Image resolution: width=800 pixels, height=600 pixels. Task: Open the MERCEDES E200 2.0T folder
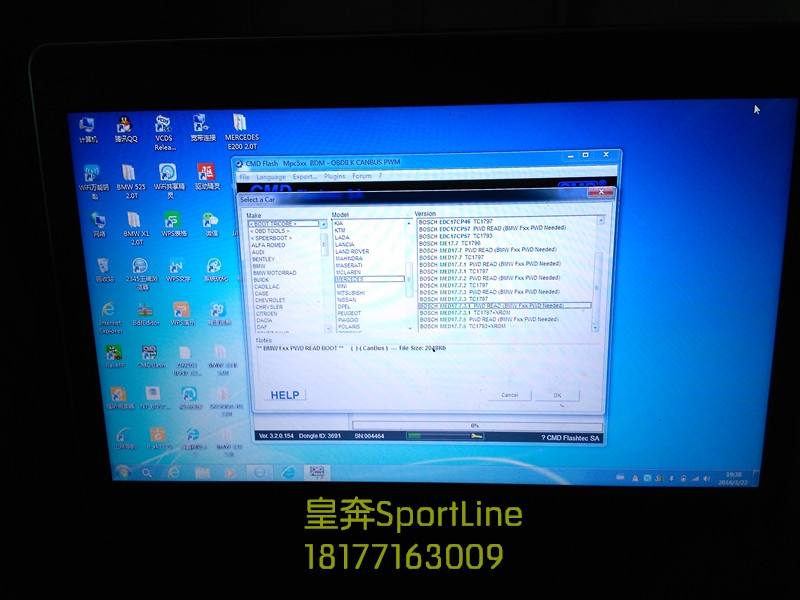tap(241, 132)
